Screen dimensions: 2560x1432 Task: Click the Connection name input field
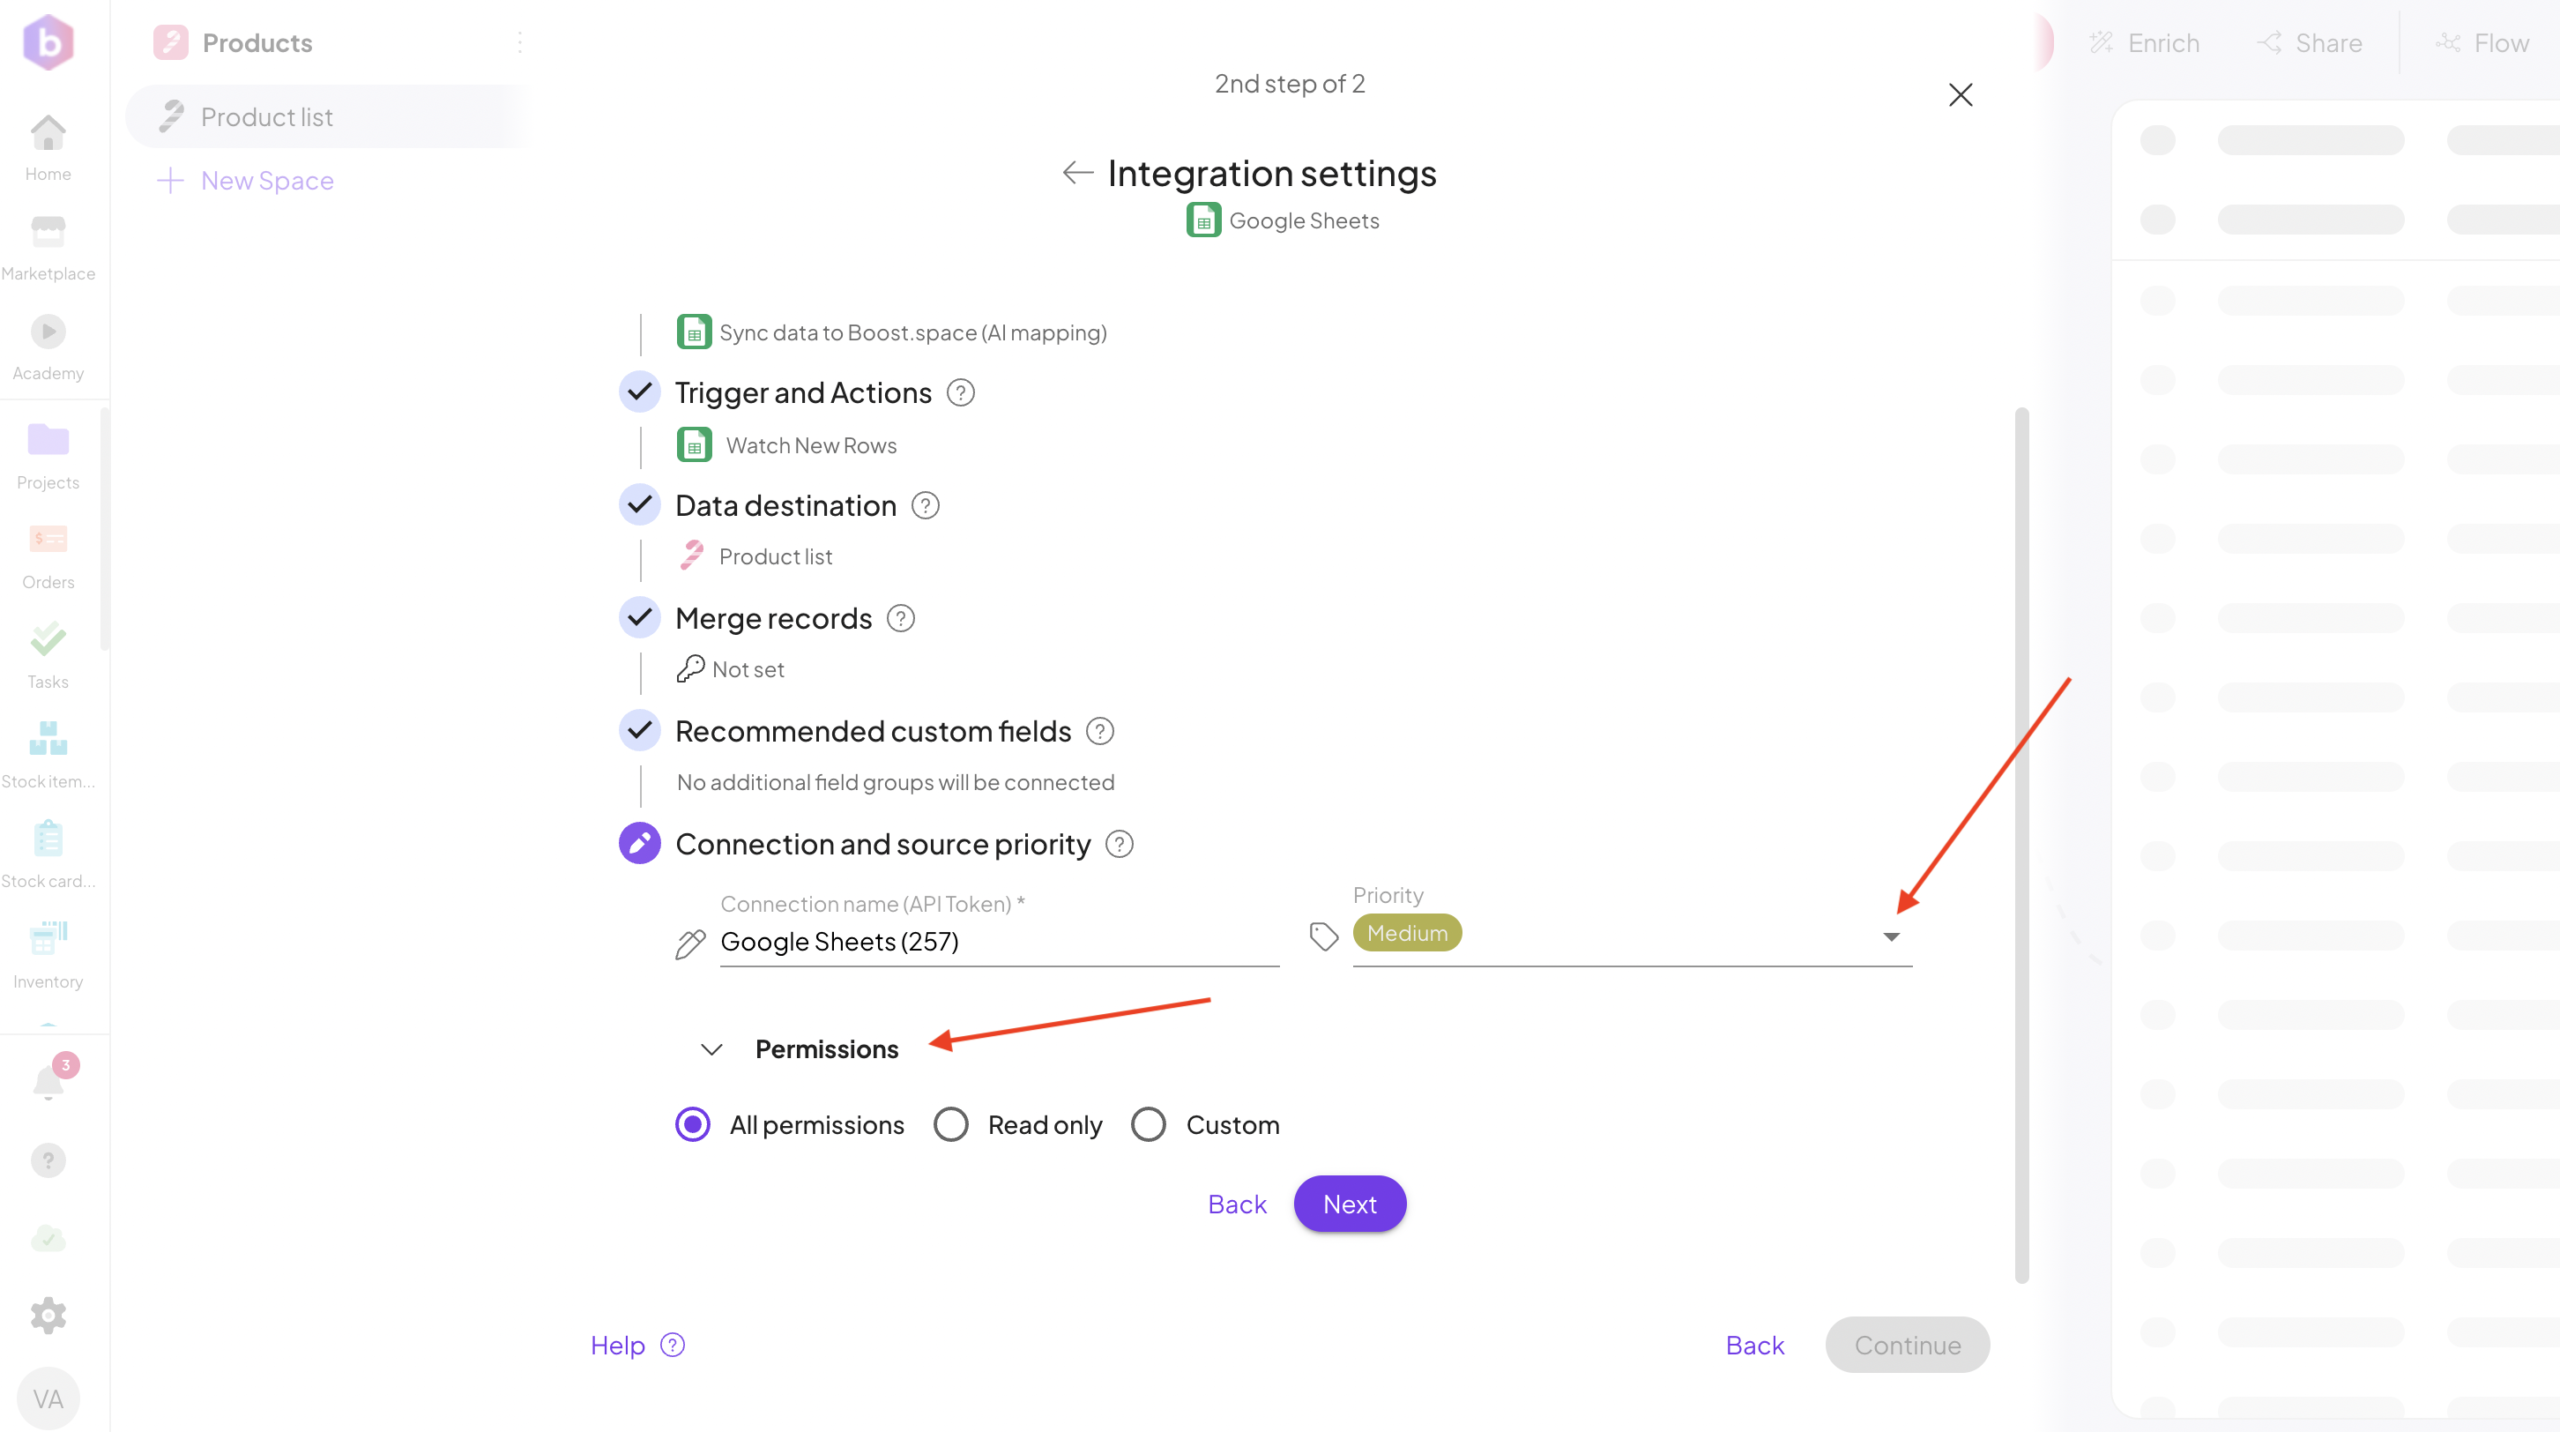998,942
